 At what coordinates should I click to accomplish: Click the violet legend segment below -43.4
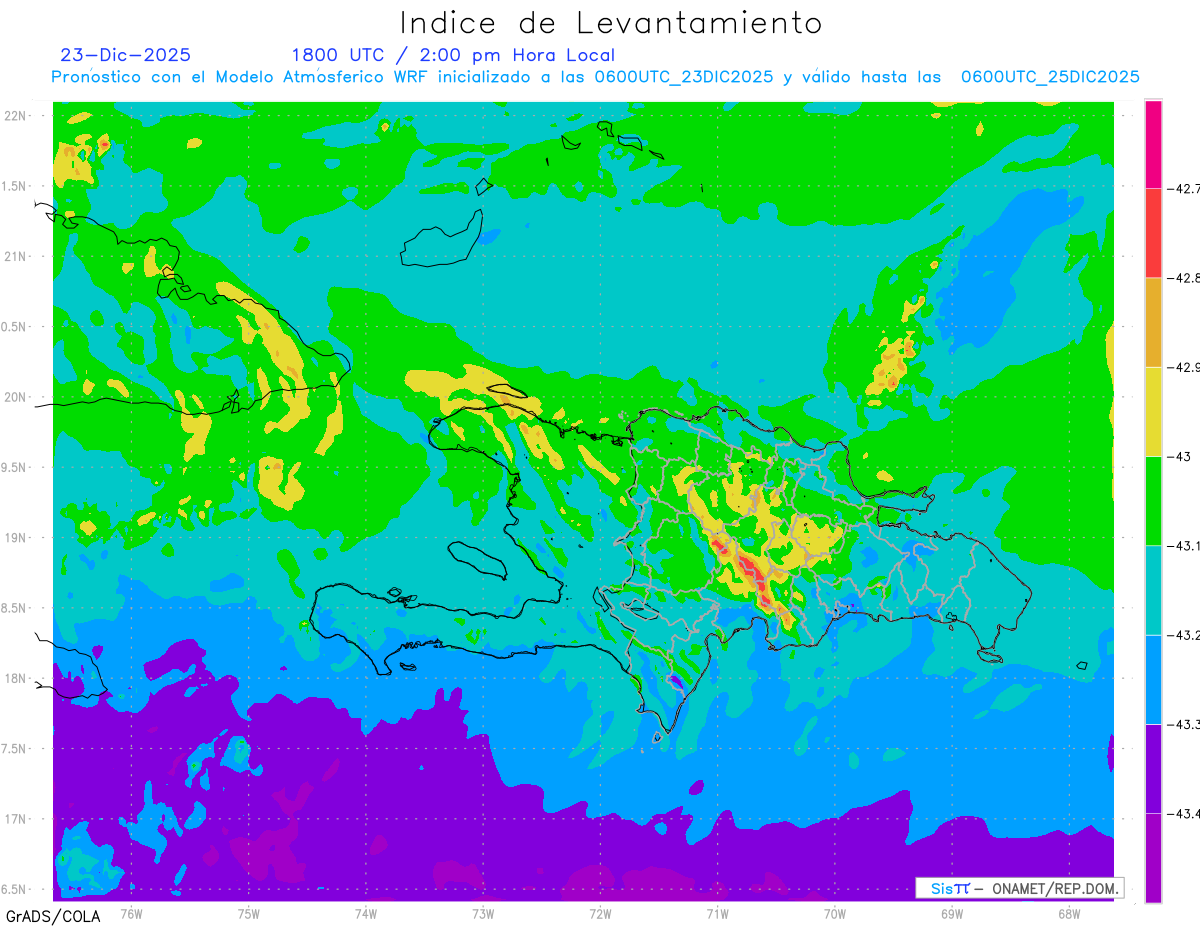click(x=1153, y=857)
